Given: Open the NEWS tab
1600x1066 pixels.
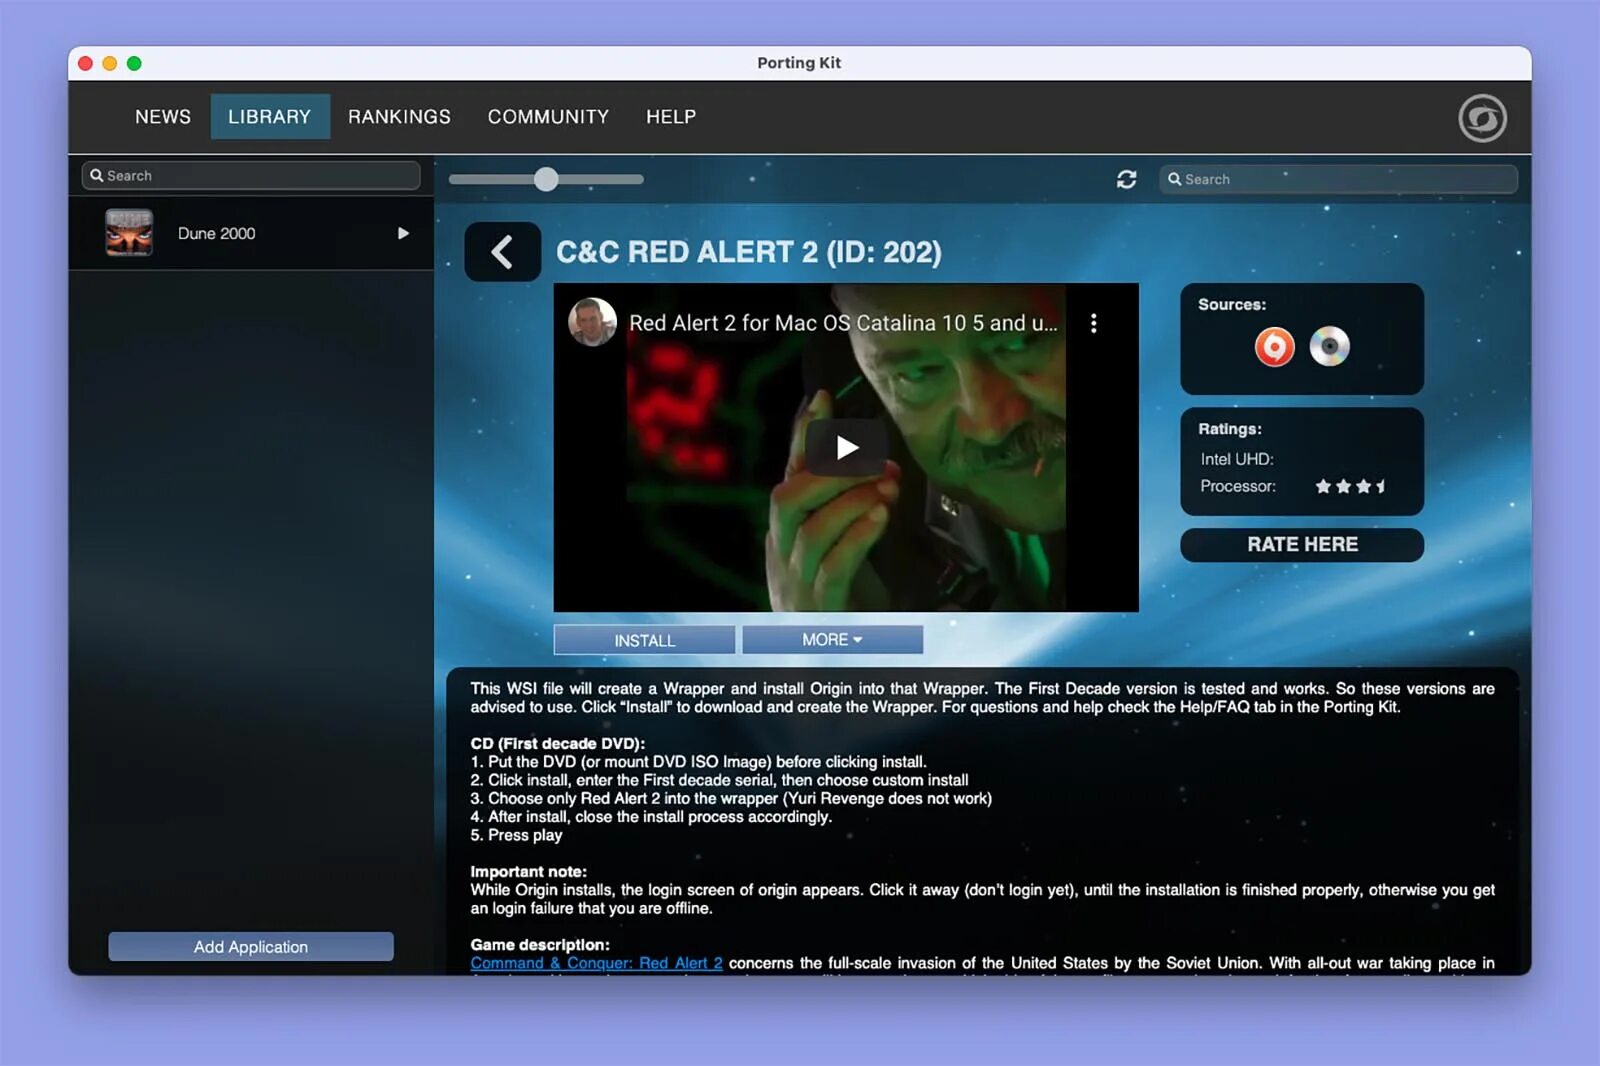Looking at the screenshot, I should tap(163, 117).
